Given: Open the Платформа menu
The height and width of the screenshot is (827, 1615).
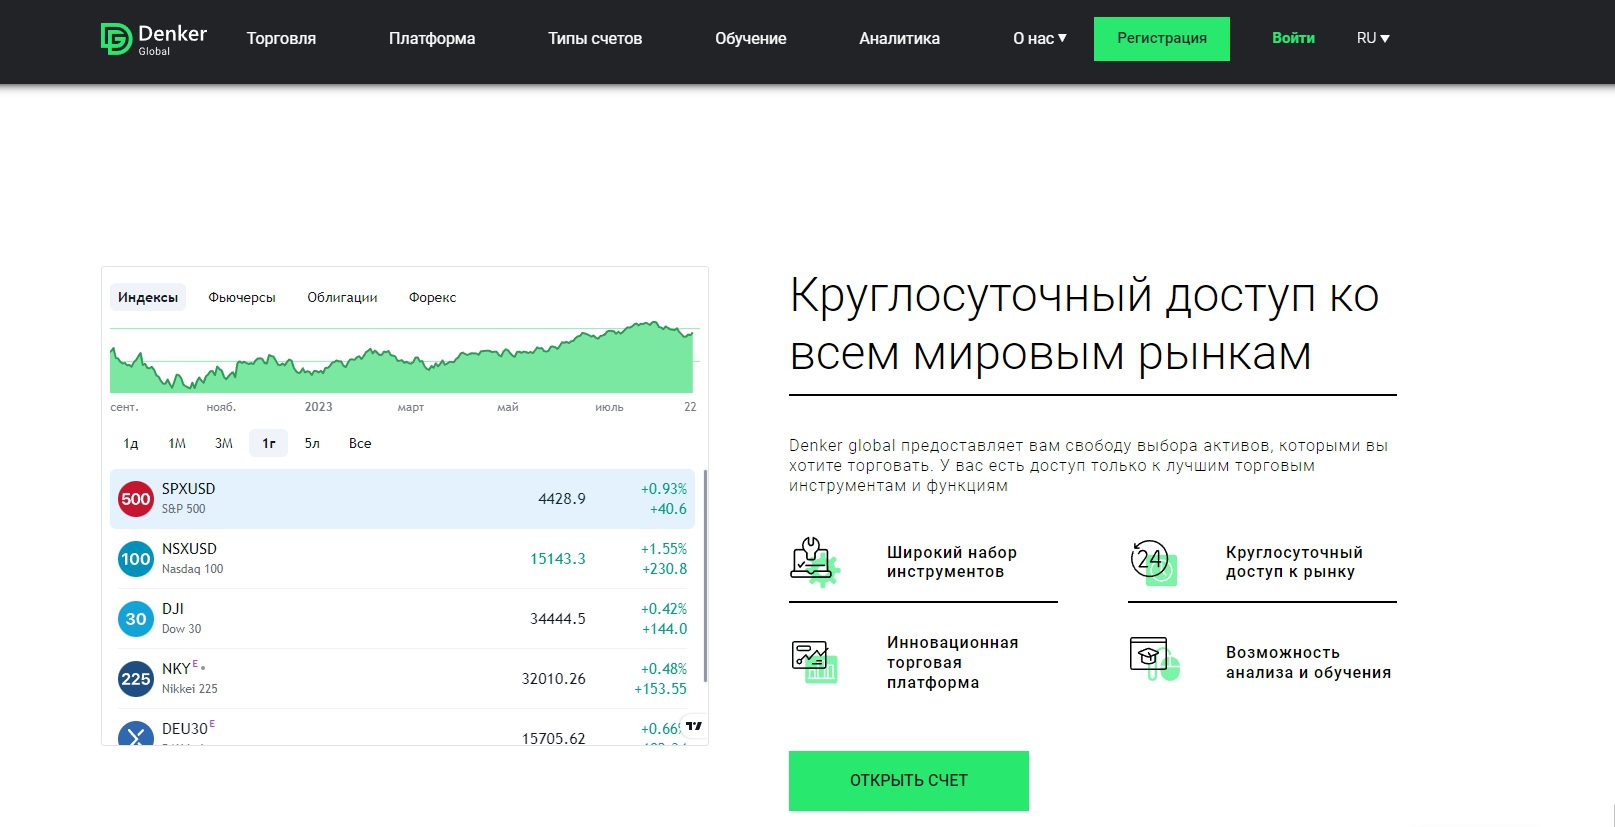Looking at the screenshot, I should [x=432, y=38].
